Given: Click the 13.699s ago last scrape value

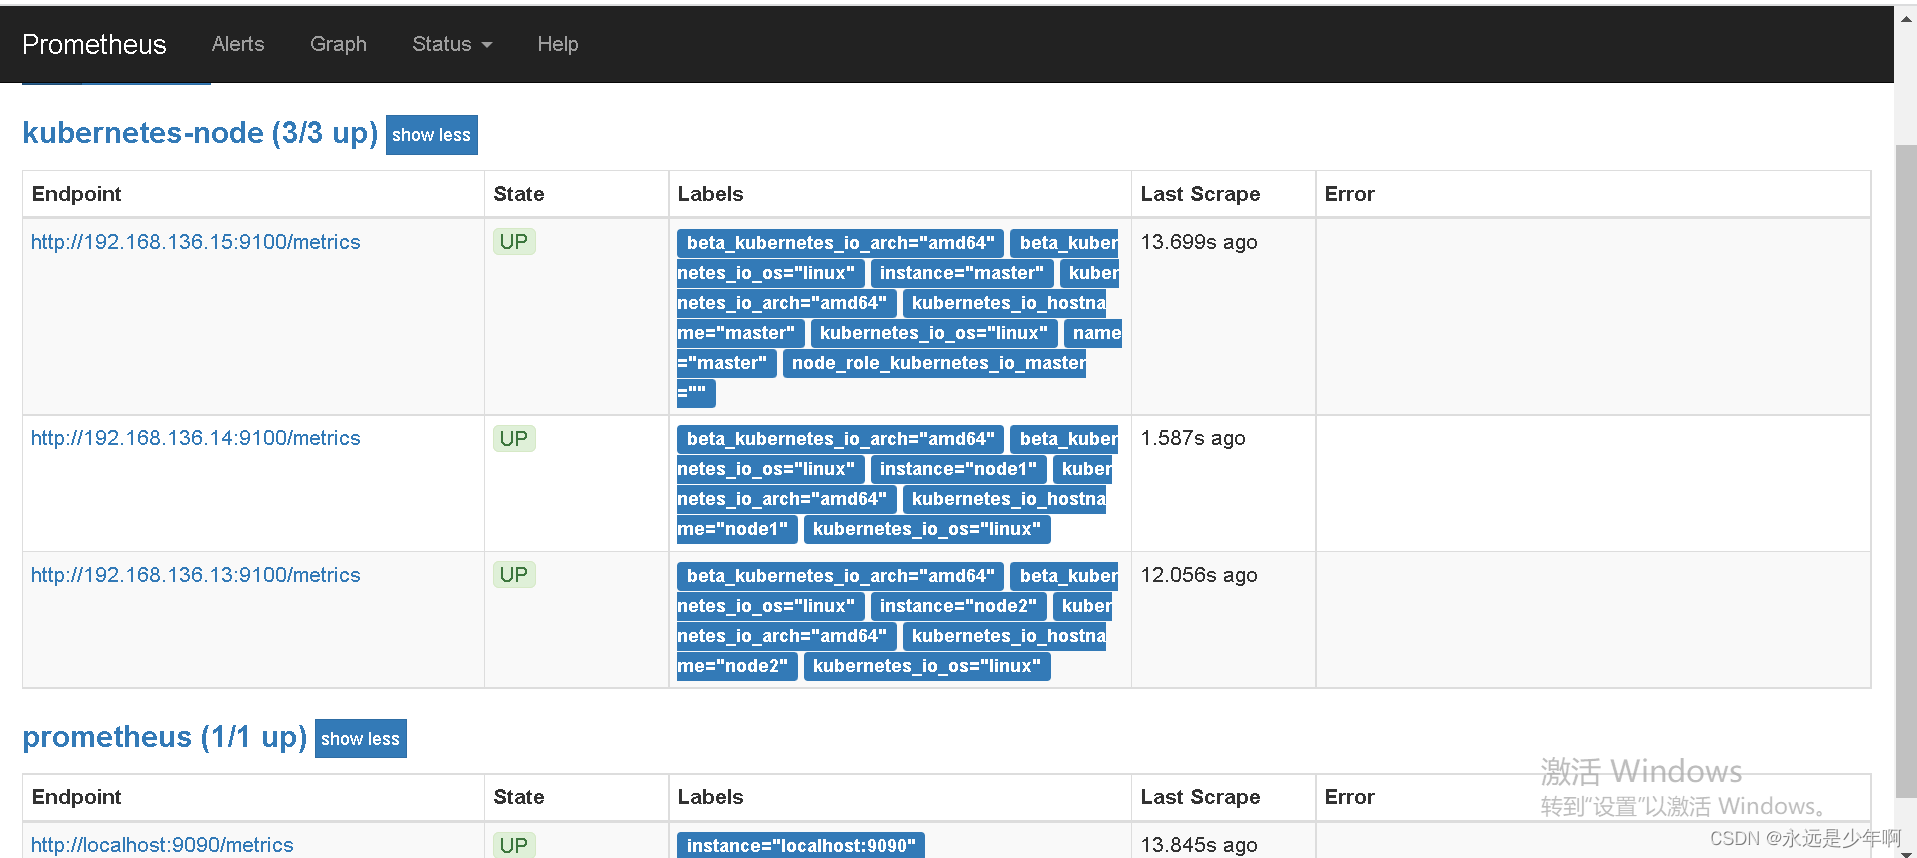Looking at the screenshot, I should (x=1199, y=242).
